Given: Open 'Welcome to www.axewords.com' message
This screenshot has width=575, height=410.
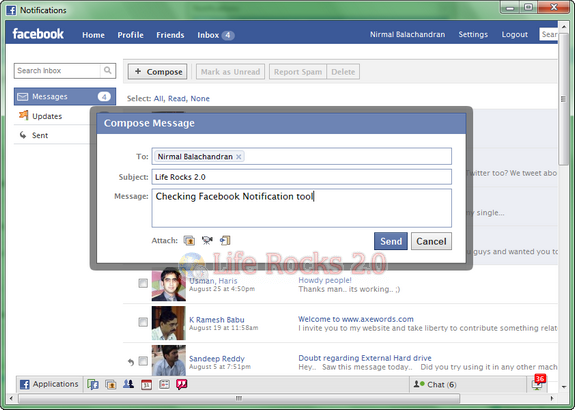Looking at the screenshot, I should coord(356,319).
